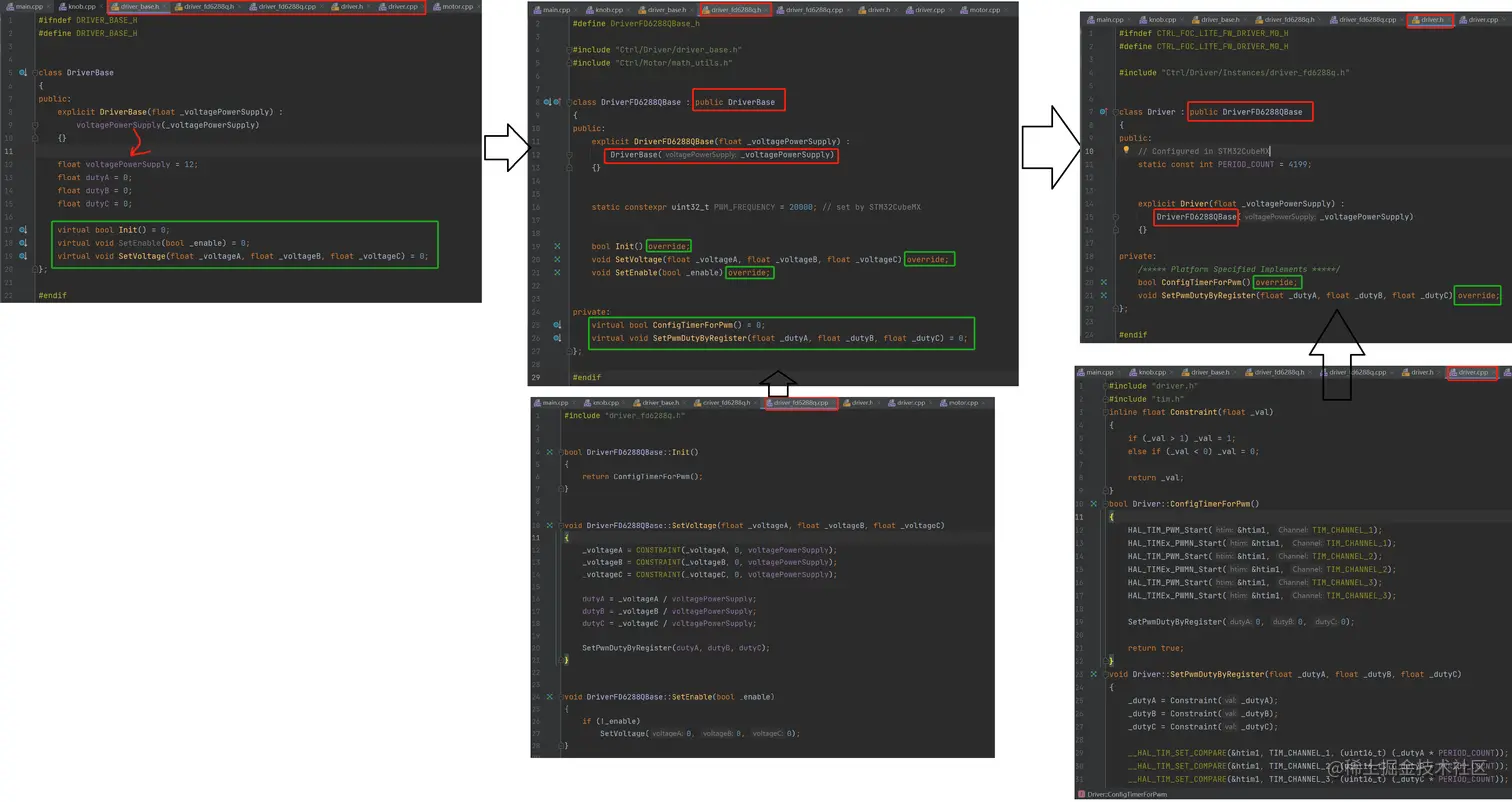Screen dimensions: 1512x802
Task: Click line number 29 in driver_fd6288q.h gutter
Action: 537,377
